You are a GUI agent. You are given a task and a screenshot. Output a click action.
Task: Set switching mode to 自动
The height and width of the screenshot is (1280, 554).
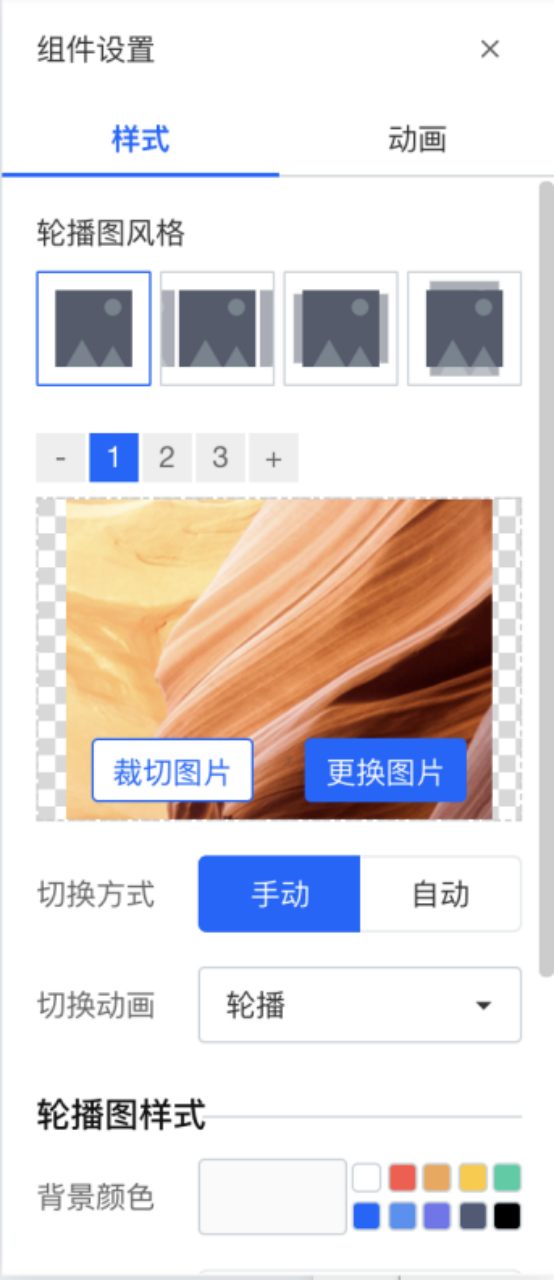pos(441,894)
